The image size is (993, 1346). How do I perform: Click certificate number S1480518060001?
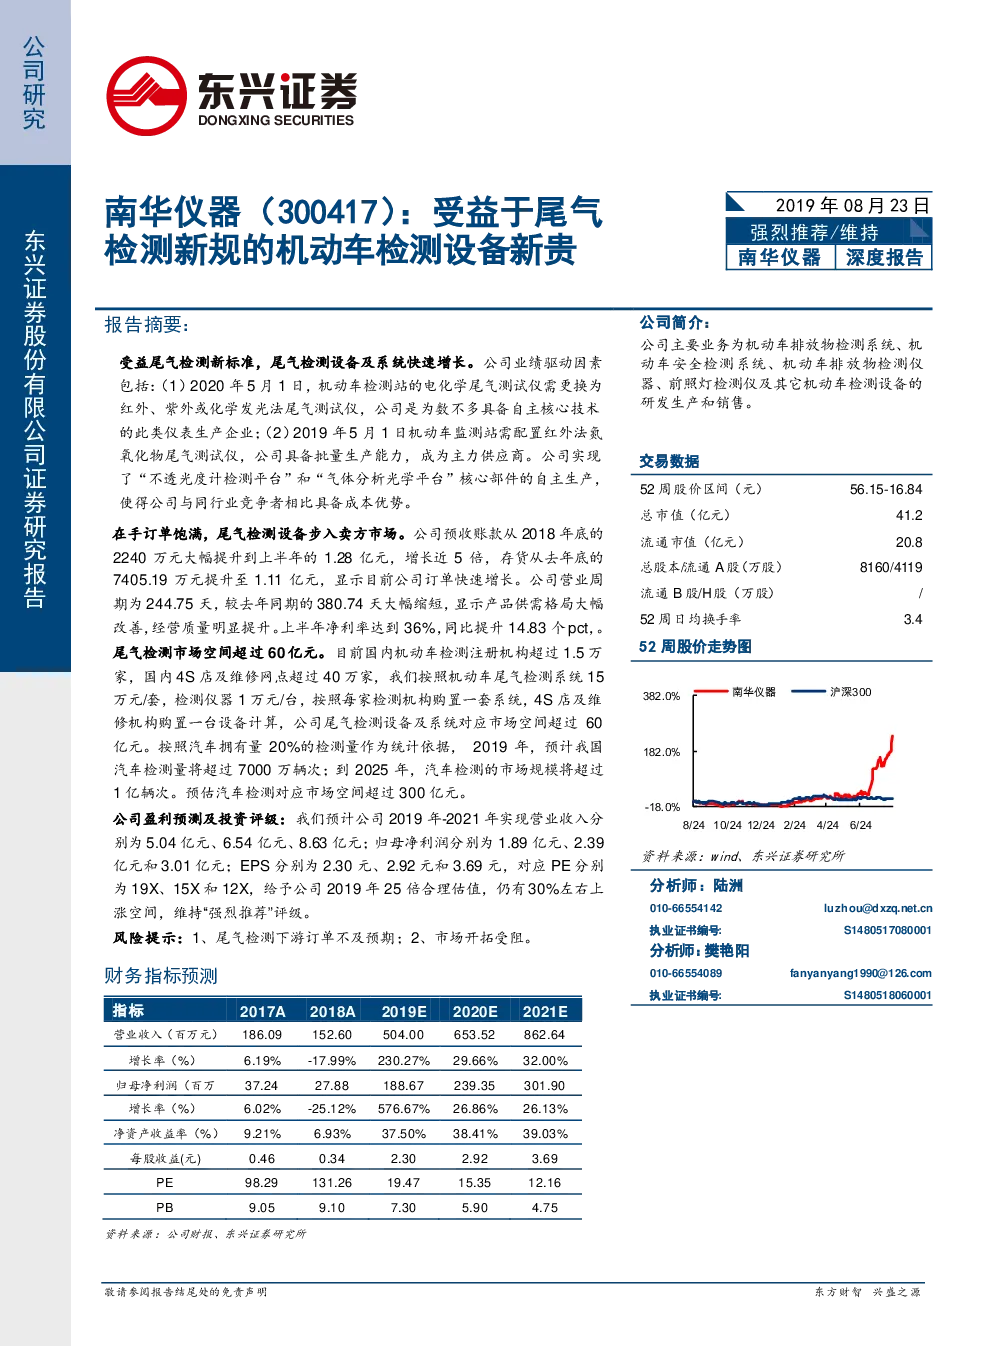click(x=888, y=995)
